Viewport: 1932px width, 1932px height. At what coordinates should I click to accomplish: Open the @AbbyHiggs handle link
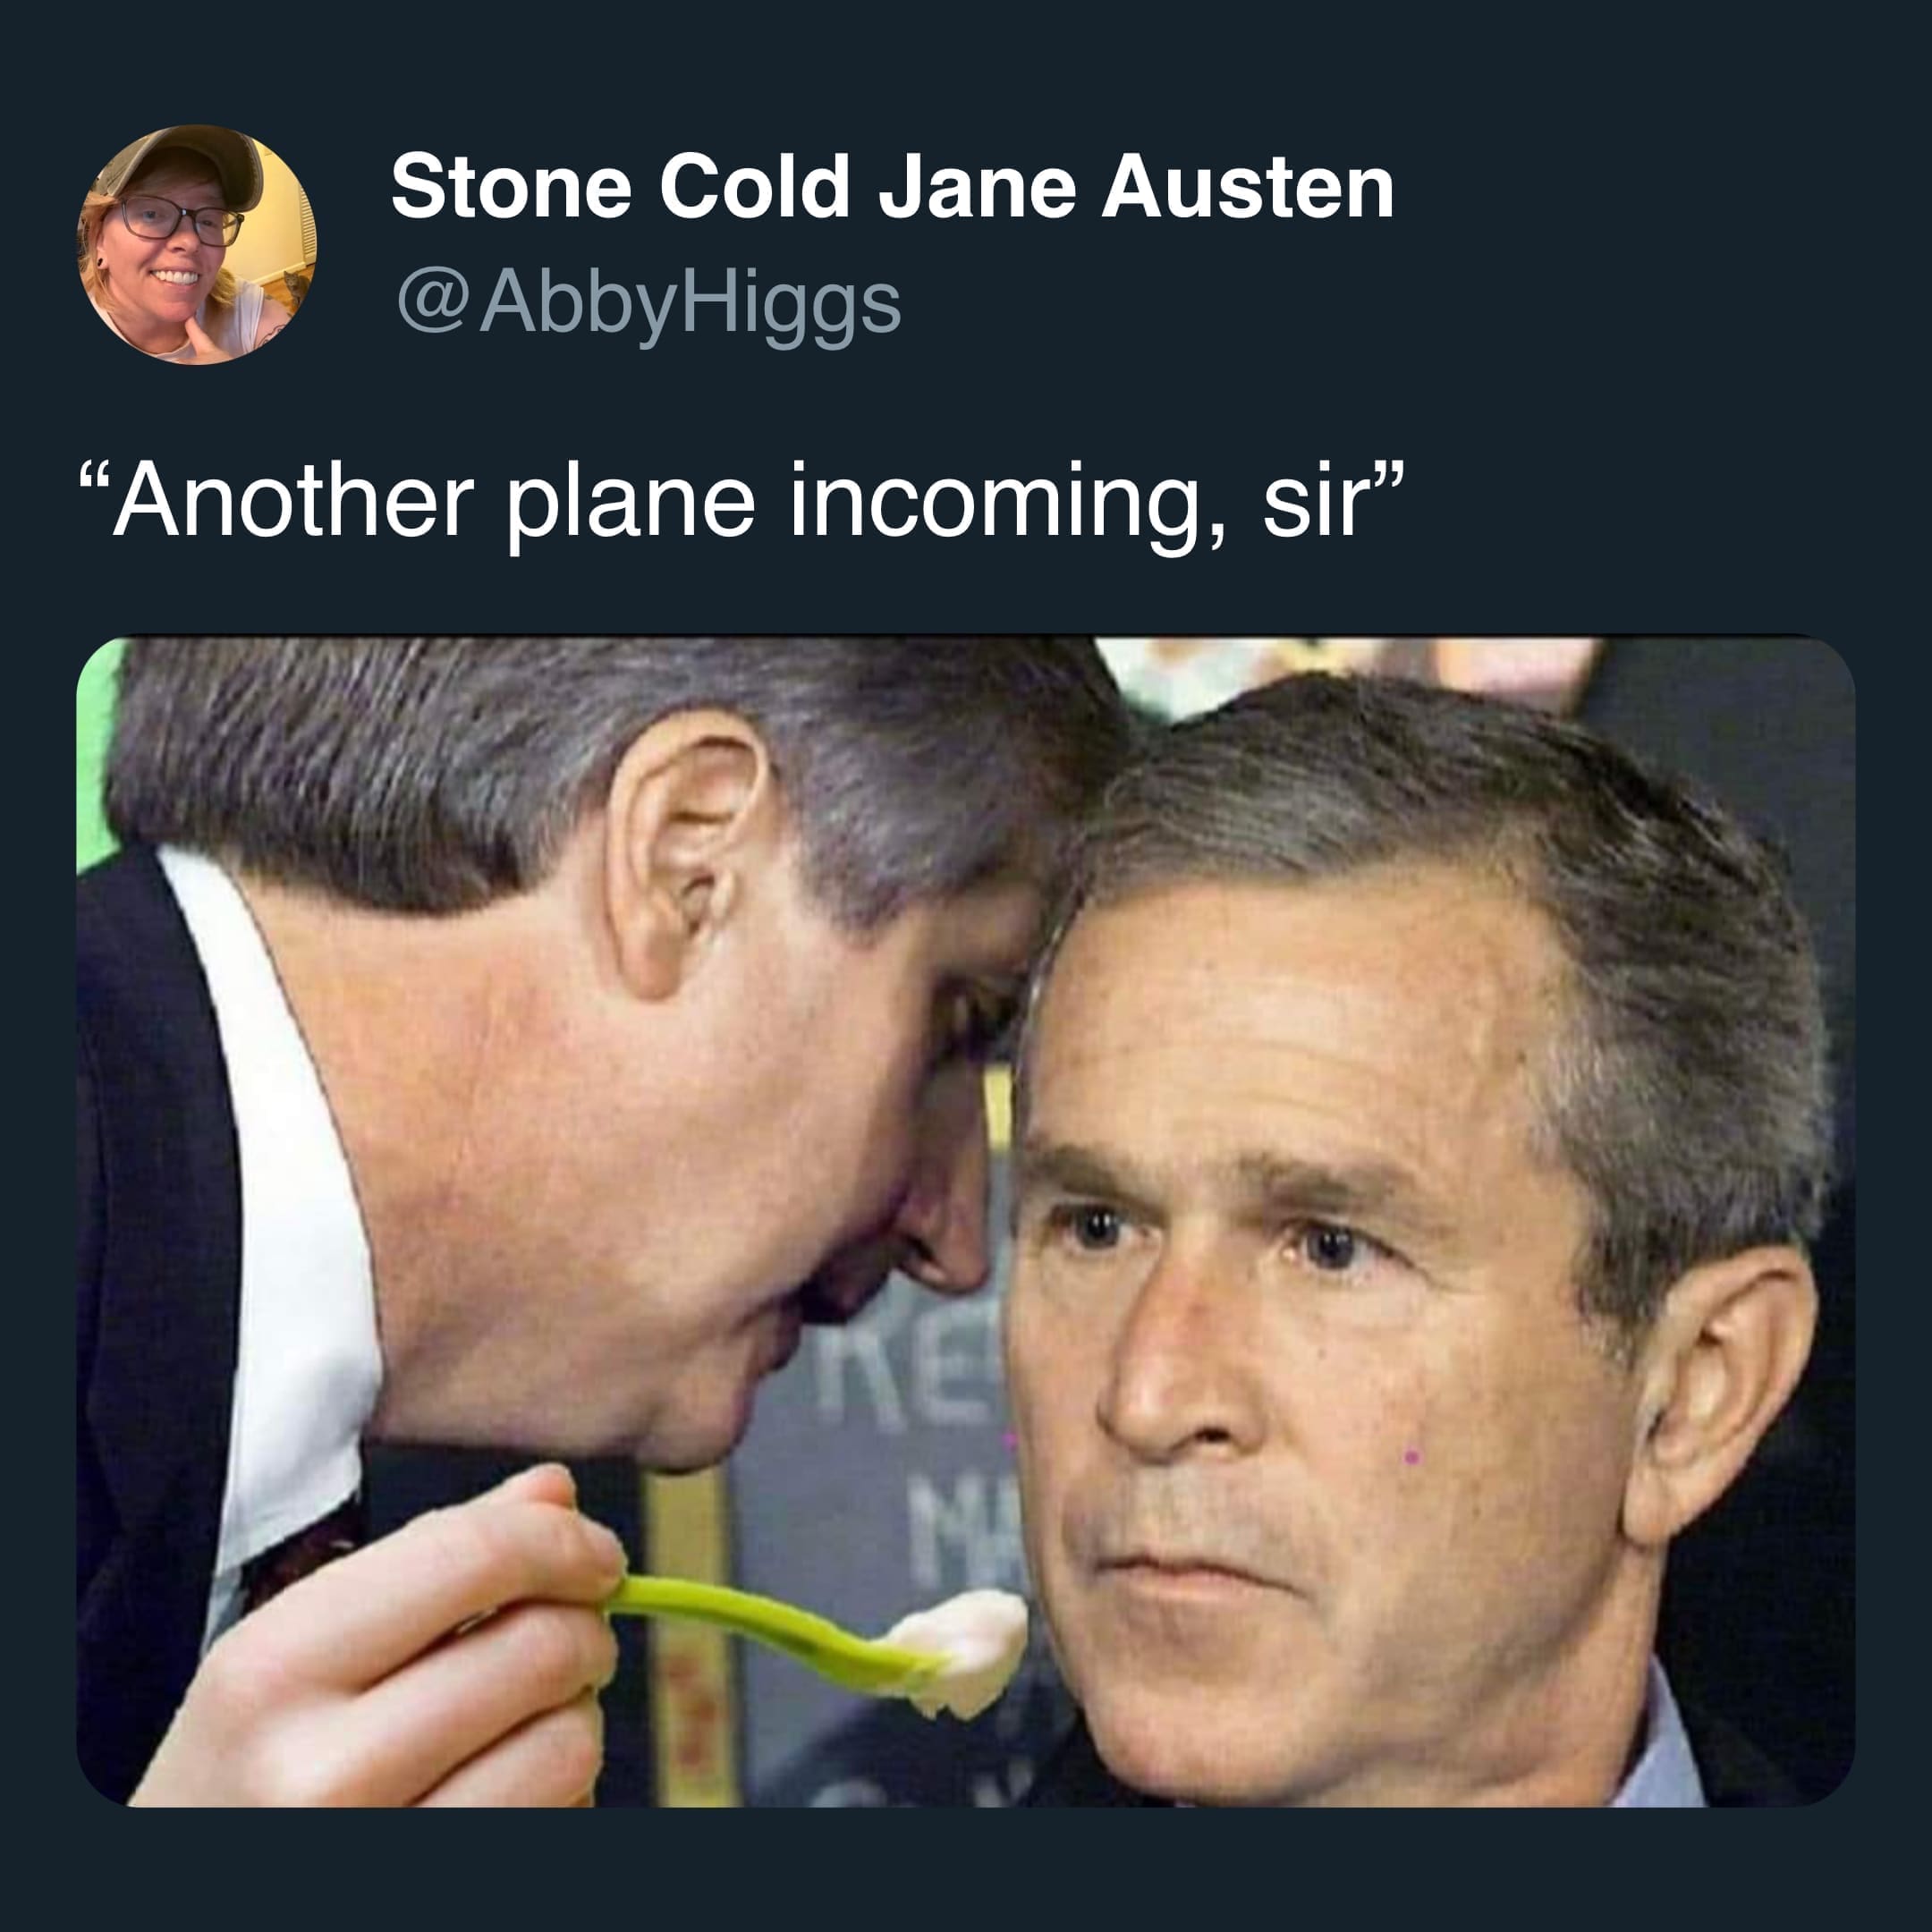coord(649,304)
